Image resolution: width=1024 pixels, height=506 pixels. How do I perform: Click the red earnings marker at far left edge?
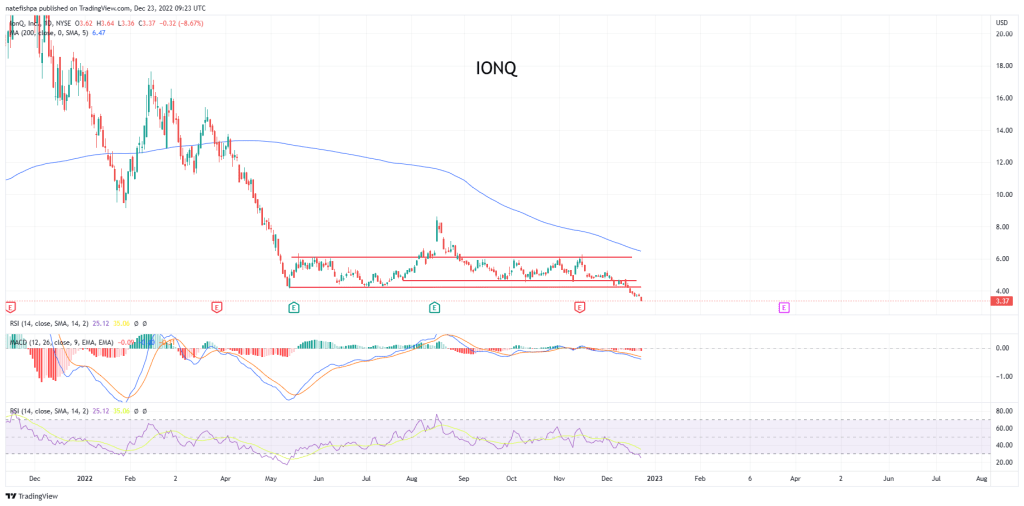10,307
